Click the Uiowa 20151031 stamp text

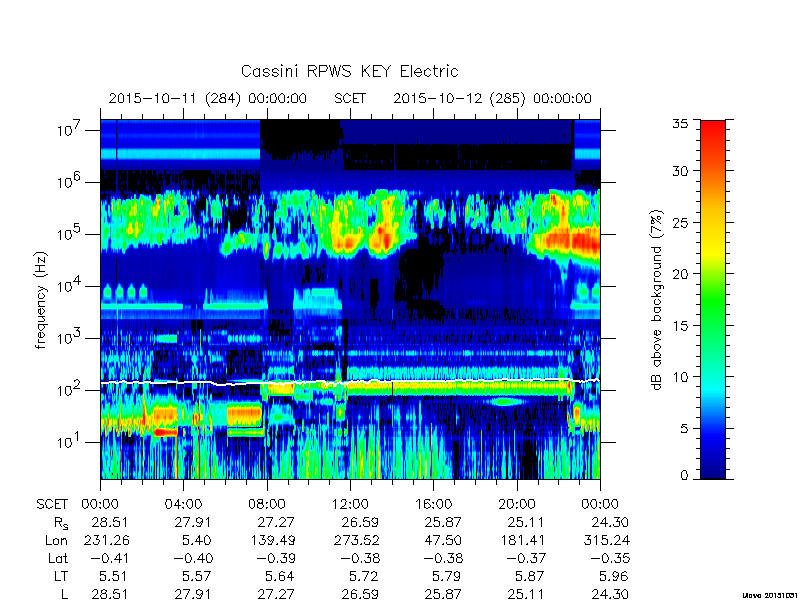pos(771,596)
